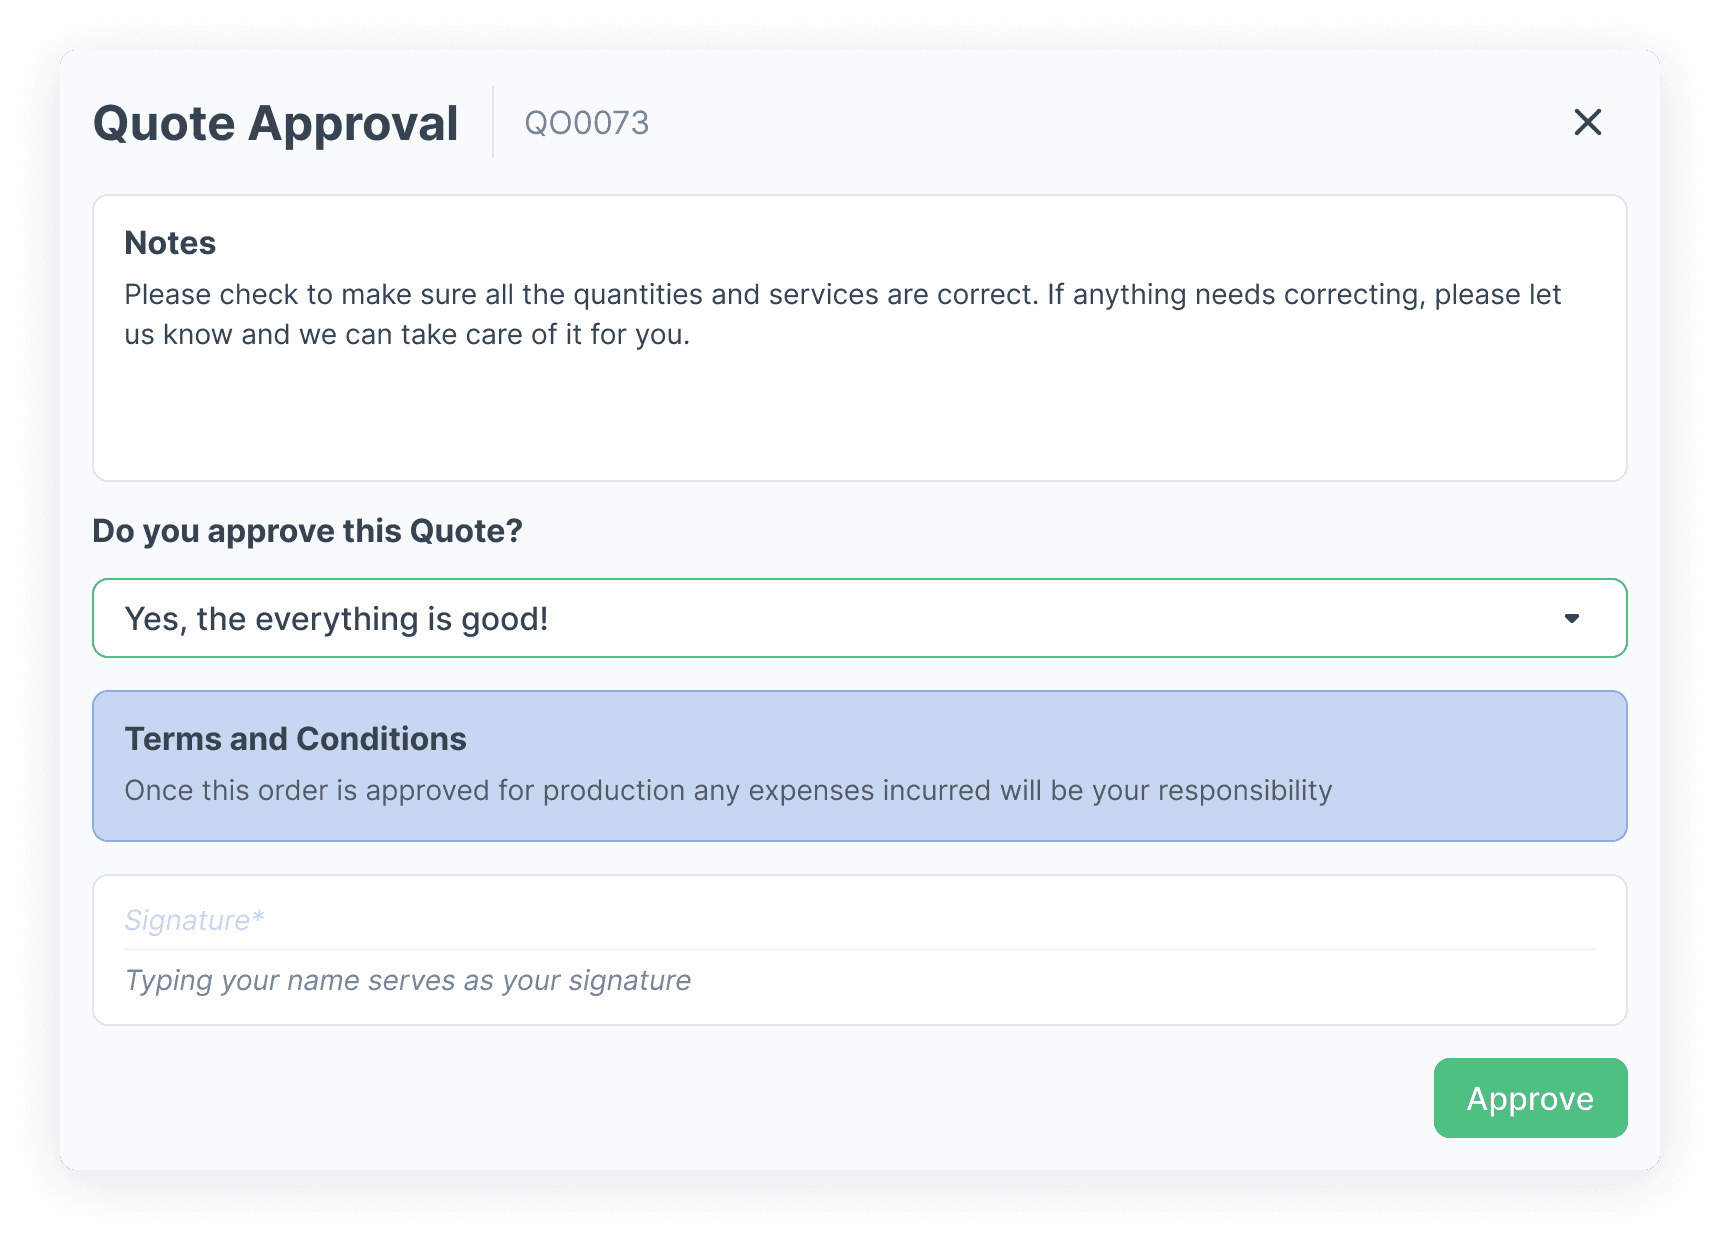The width and height of the screenshot is (1720, 1240).
Task: Click inside the Signature field
Action: [860, 920]
